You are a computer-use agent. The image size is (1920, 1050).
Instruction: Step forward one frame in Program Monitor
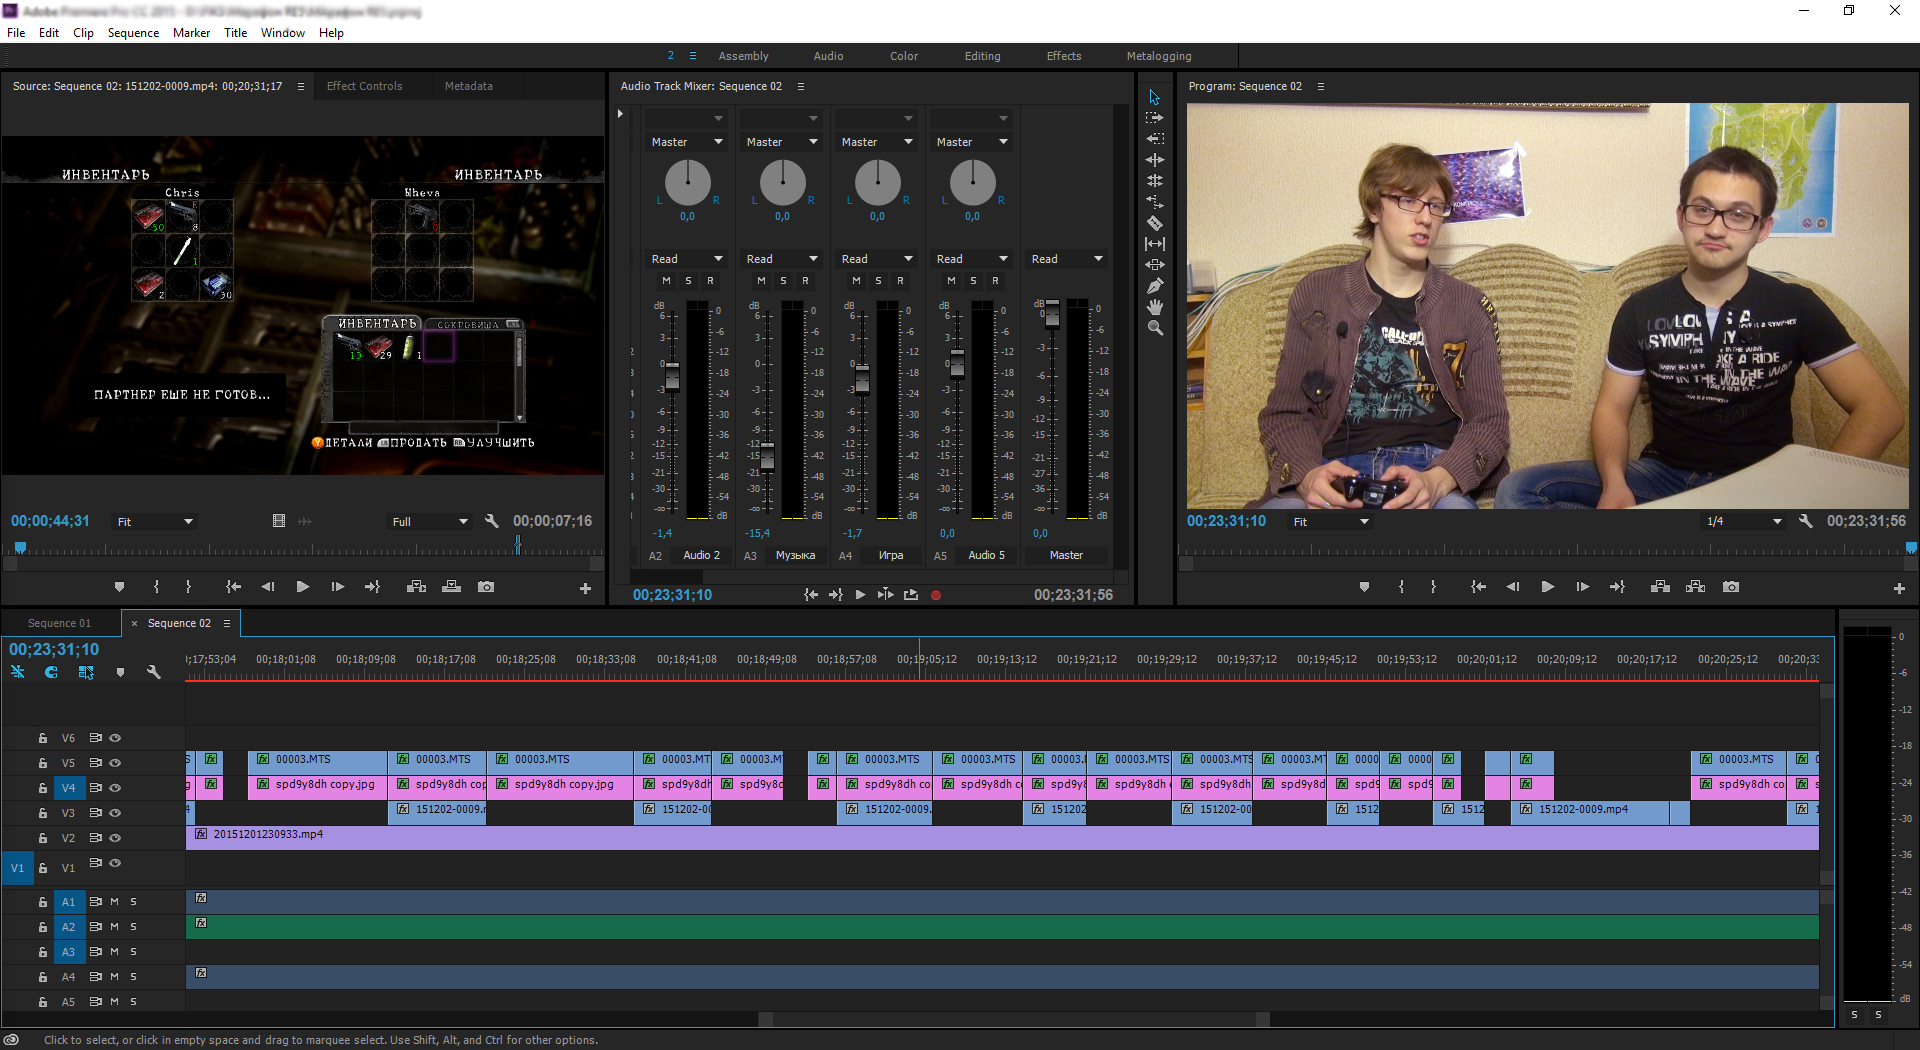(x=1582, y=587)
